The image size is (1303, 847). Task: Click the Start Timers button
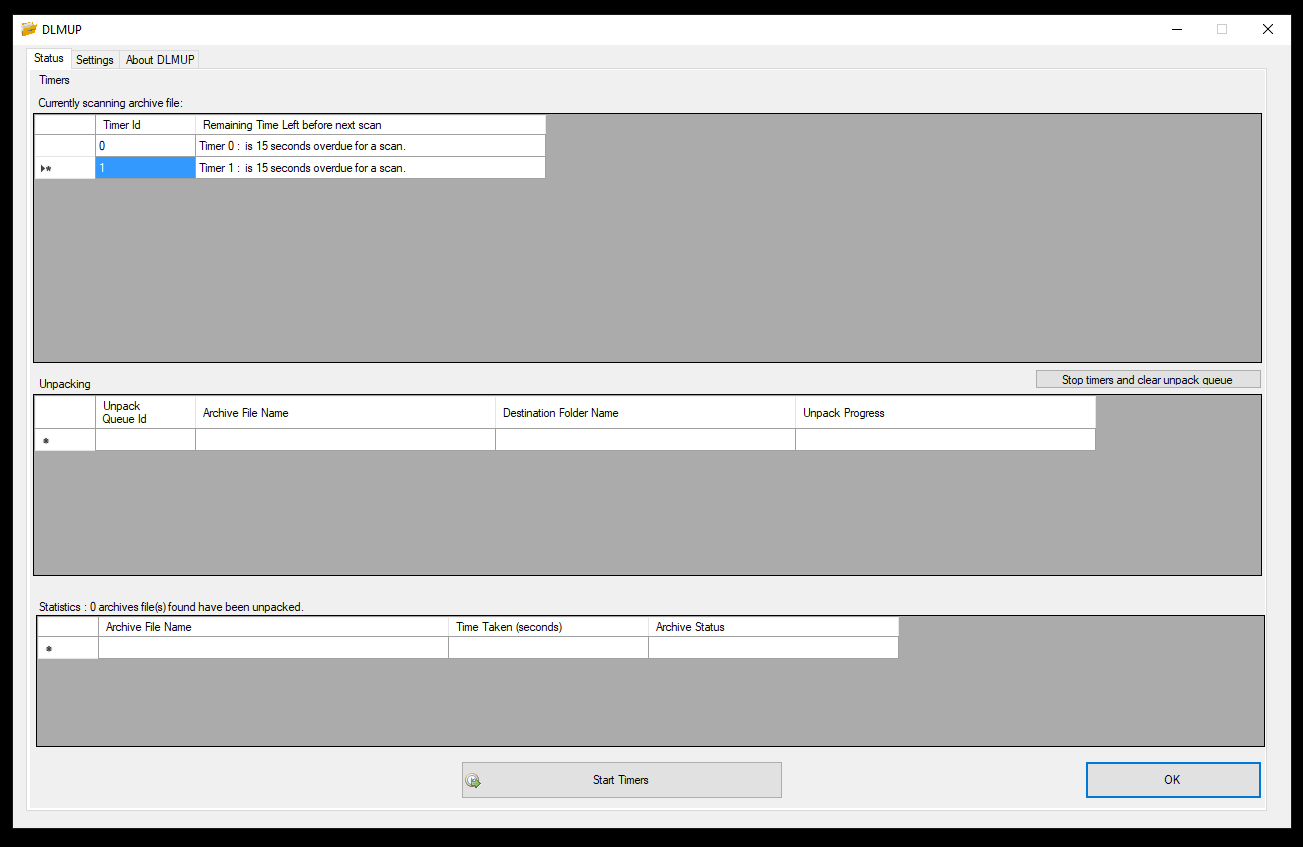(621, 780)
